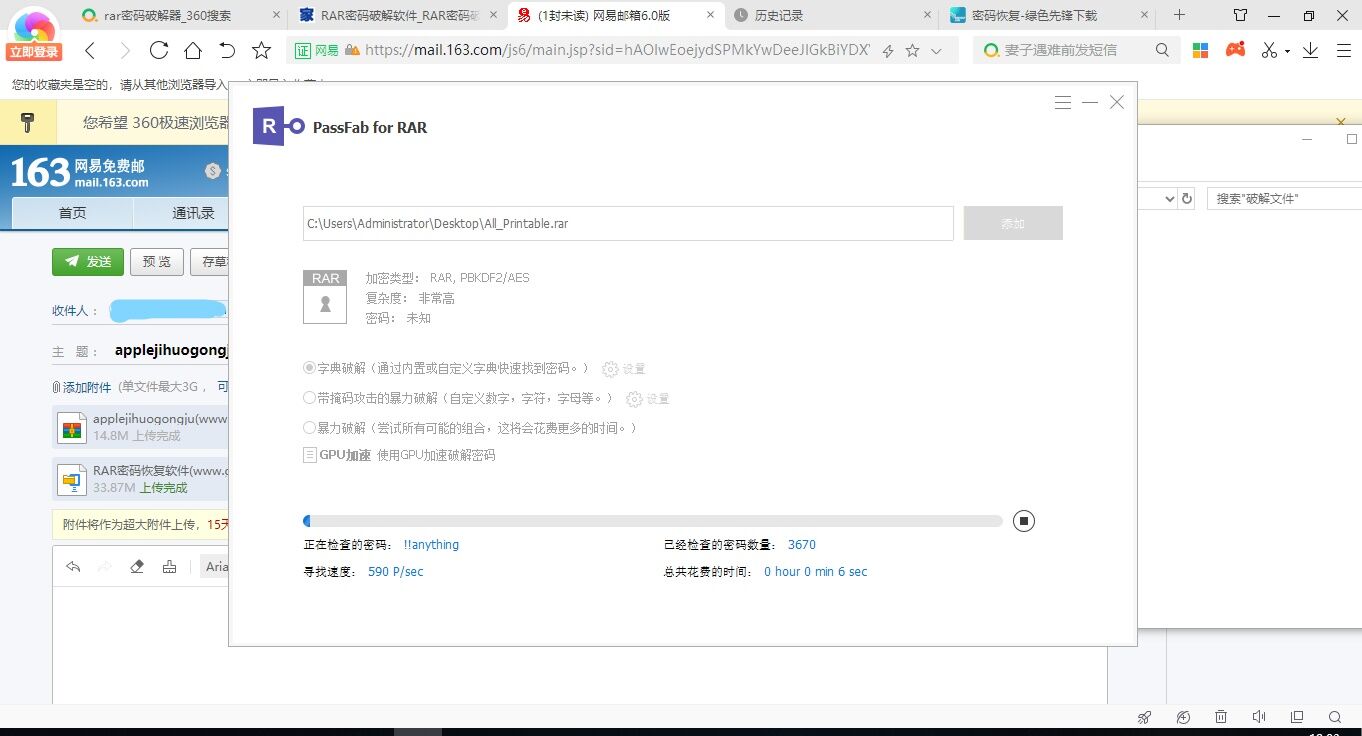Click the browser home icon
1362x736 pixels.
click(193, 51)
